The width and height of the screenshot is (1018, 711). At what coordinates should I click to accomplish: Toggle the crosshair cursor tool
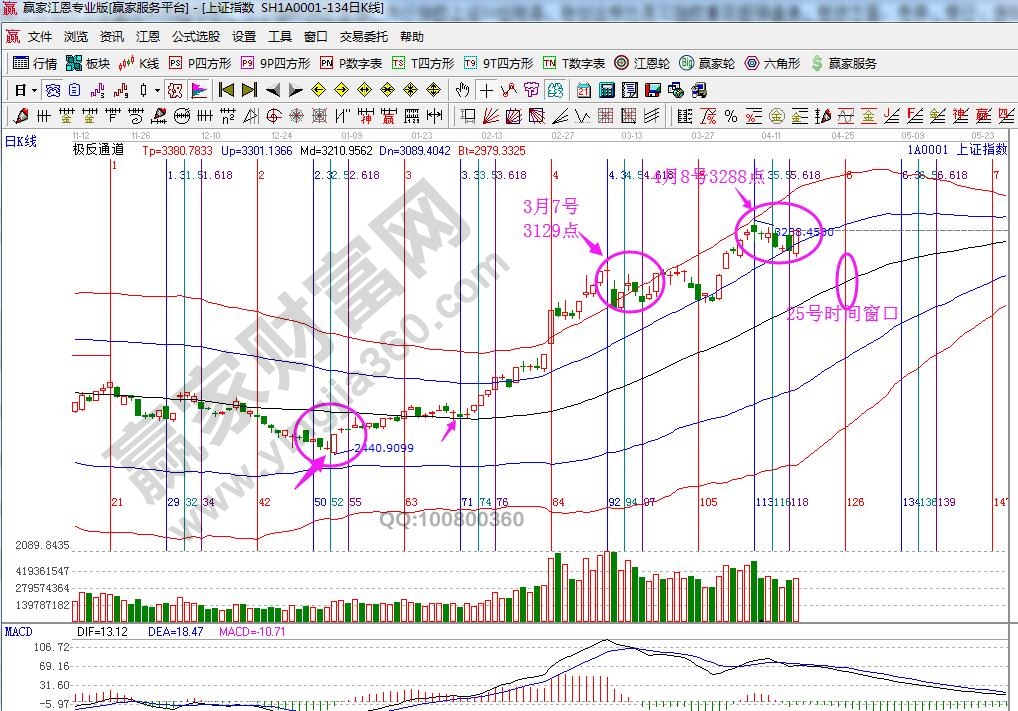[x=487, y=90]
